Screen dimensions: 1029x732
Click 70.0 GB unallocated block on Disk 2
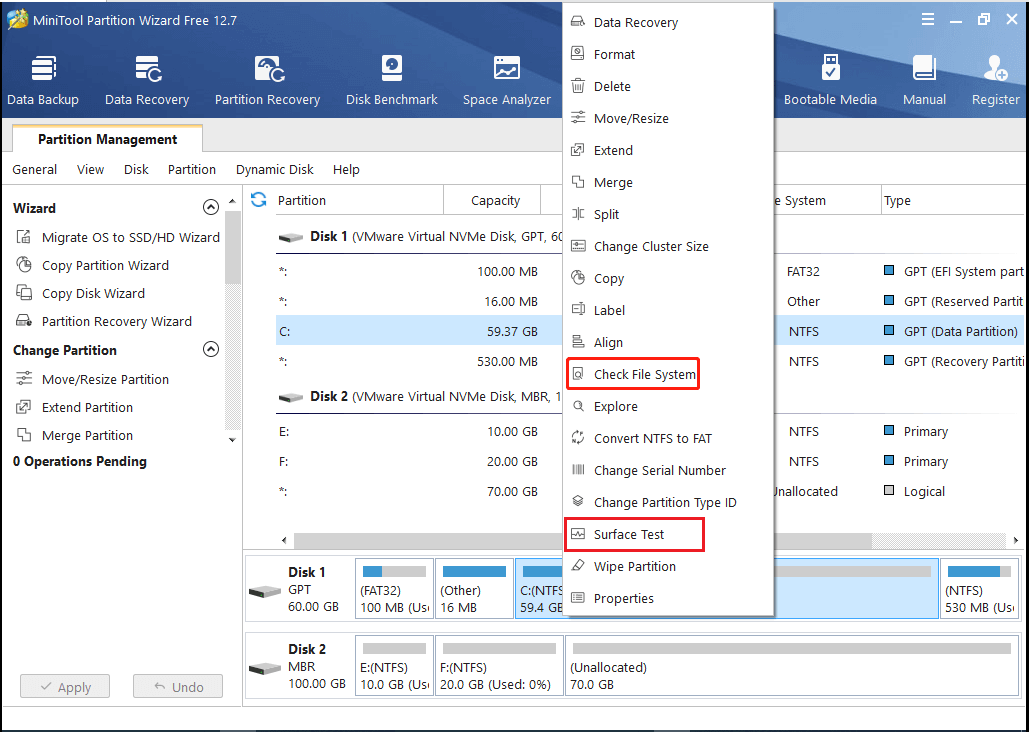click(790, 666)
